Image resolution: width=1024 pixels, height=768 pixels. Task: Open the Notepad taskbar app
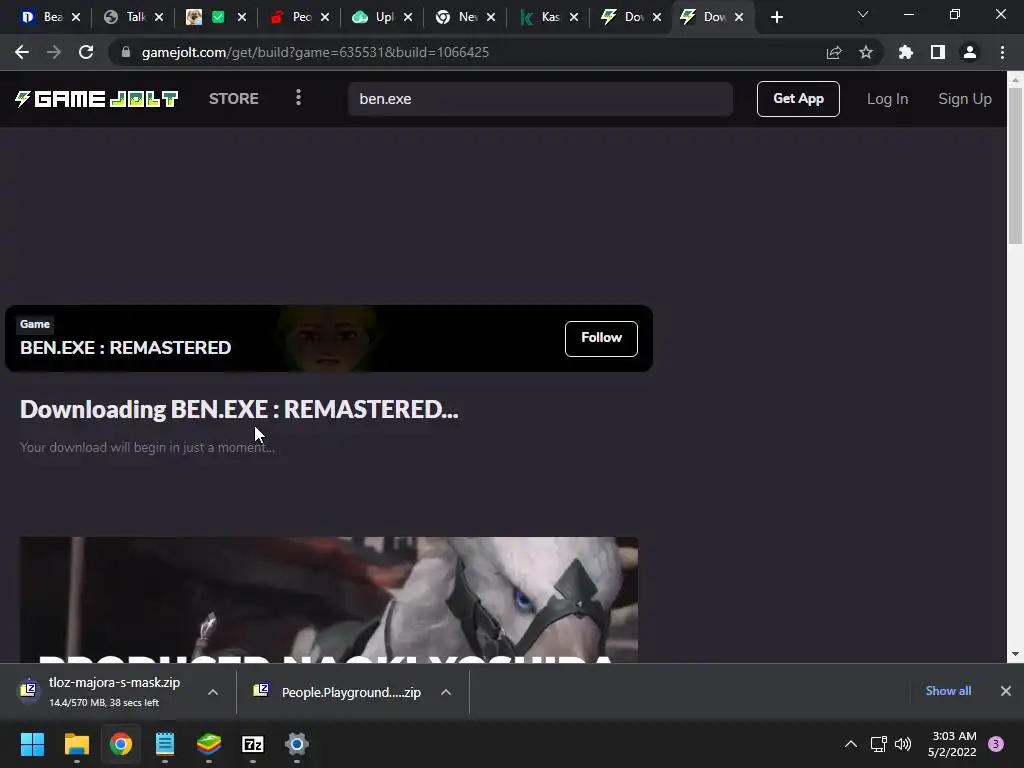[x=165, y=744]
